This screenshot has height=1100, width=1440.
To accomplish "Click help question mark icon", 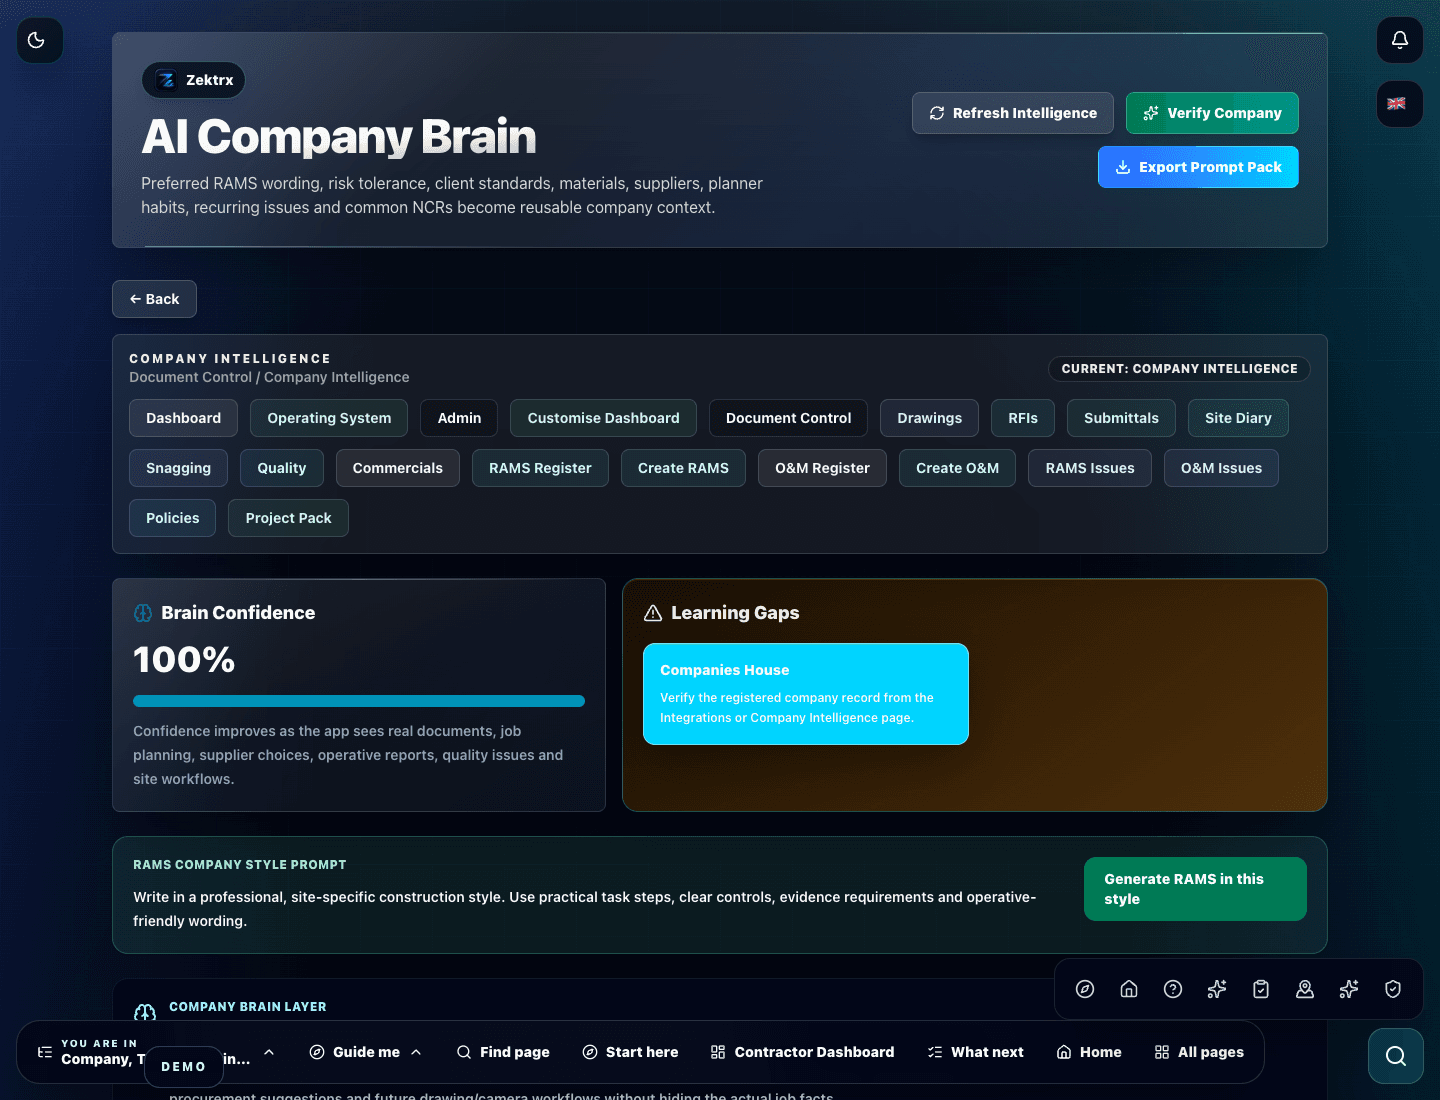I will (1173, 989).
